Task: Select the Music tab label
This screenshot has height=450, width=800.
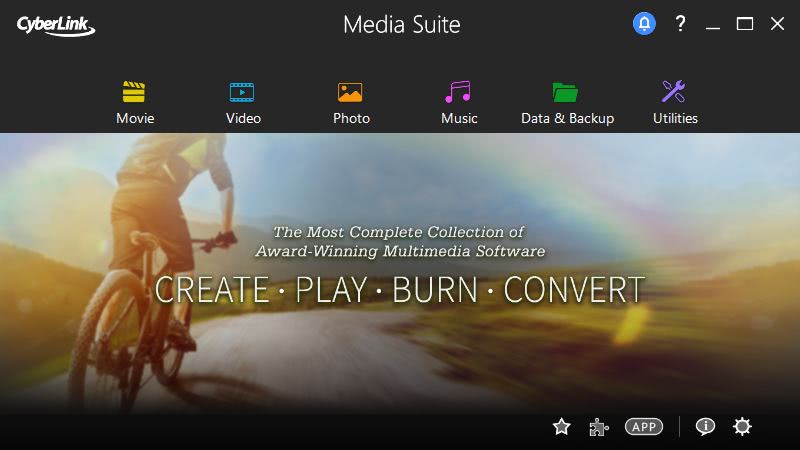Action: pyautogui.click(x=459, y=118)
